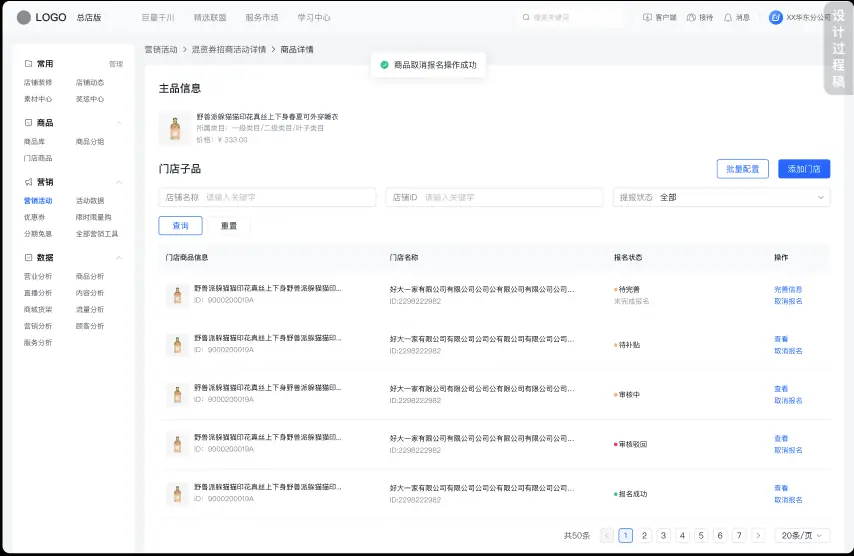Go to page 2

[644, 535]
